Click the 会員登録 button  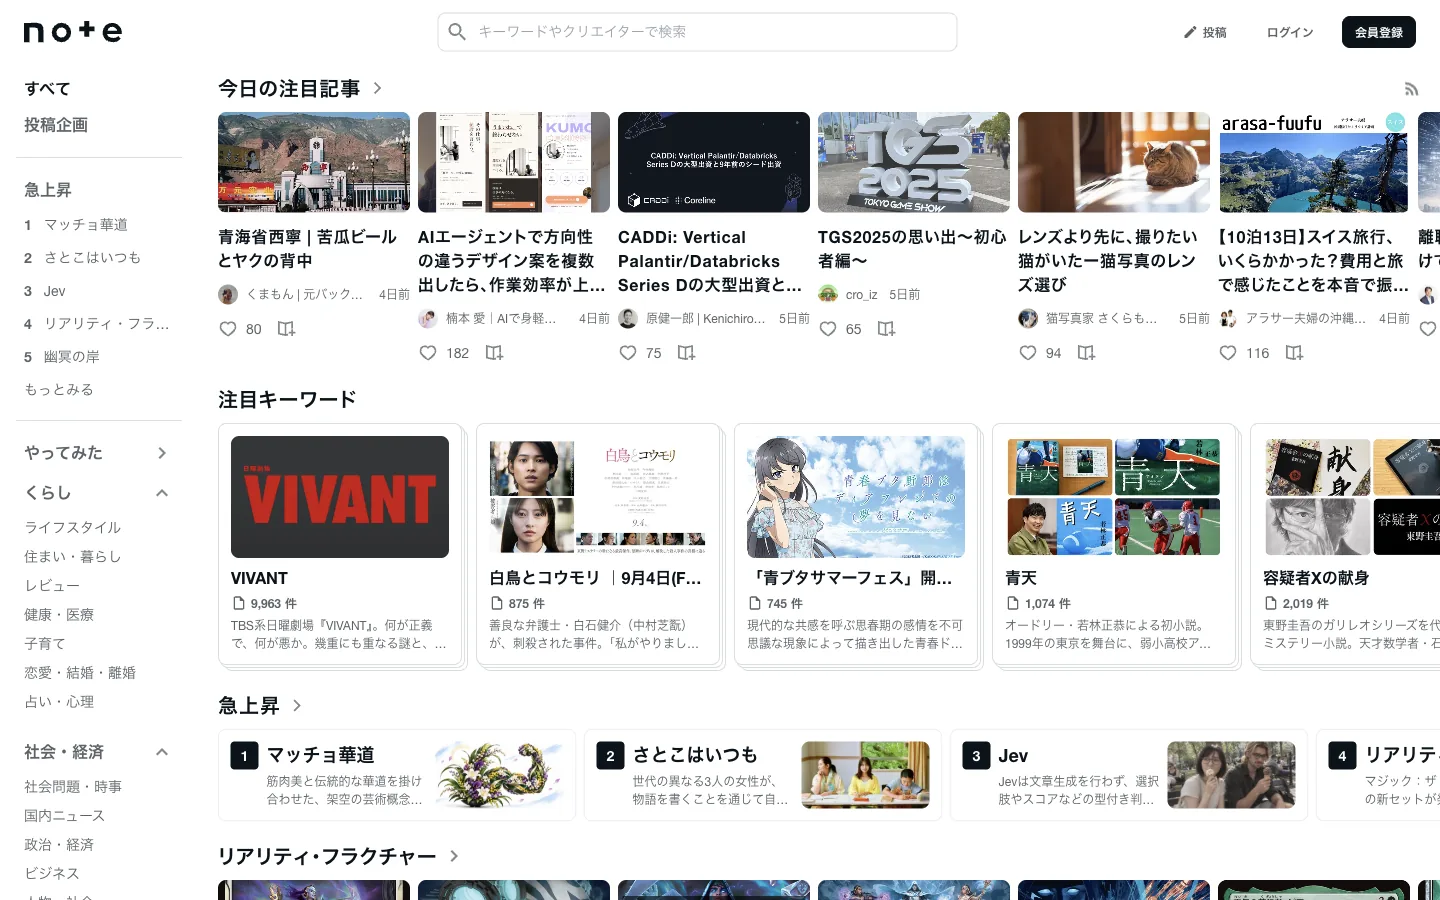pos(1378,32)
